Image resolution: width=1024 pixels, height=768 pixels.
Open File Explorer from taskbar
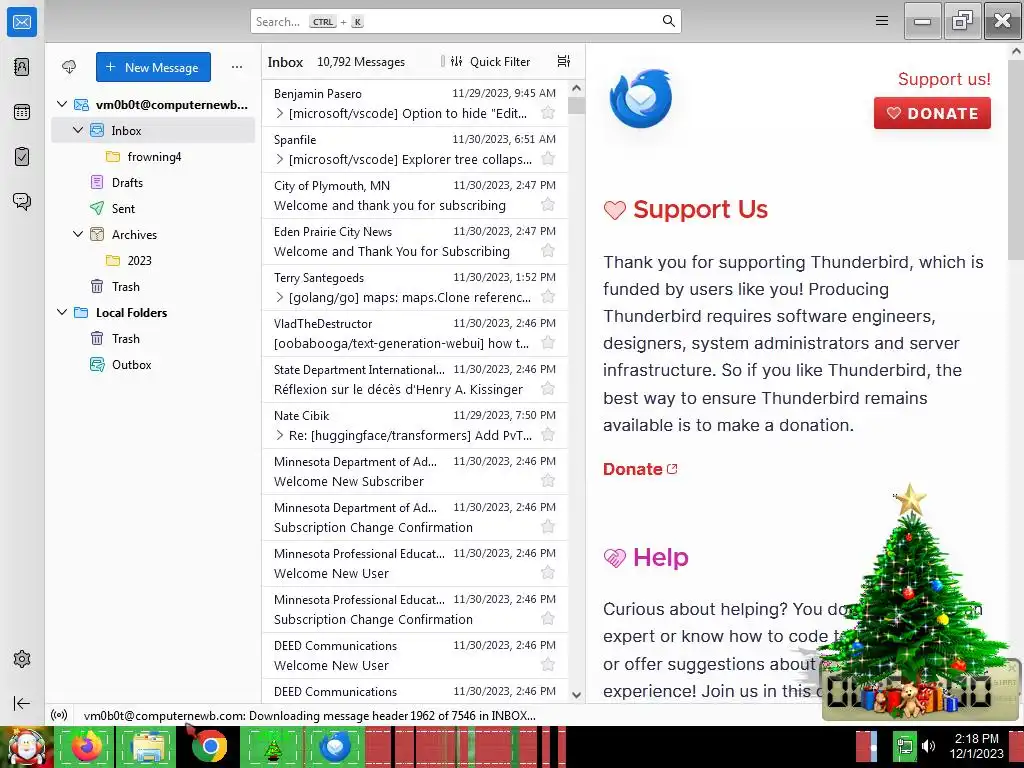[x=148, y=746]
